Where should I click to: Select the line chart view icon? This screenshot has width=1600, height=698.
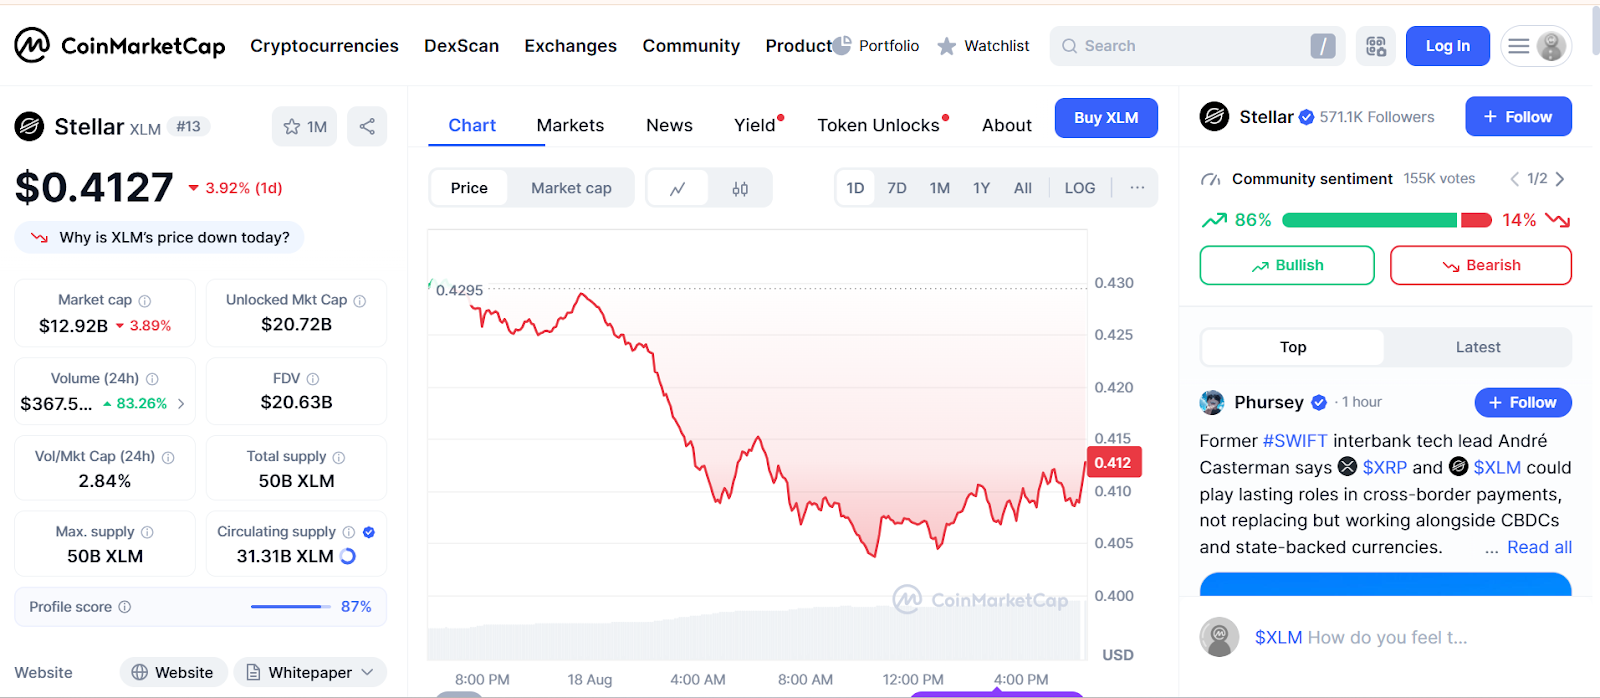point(678,188)
